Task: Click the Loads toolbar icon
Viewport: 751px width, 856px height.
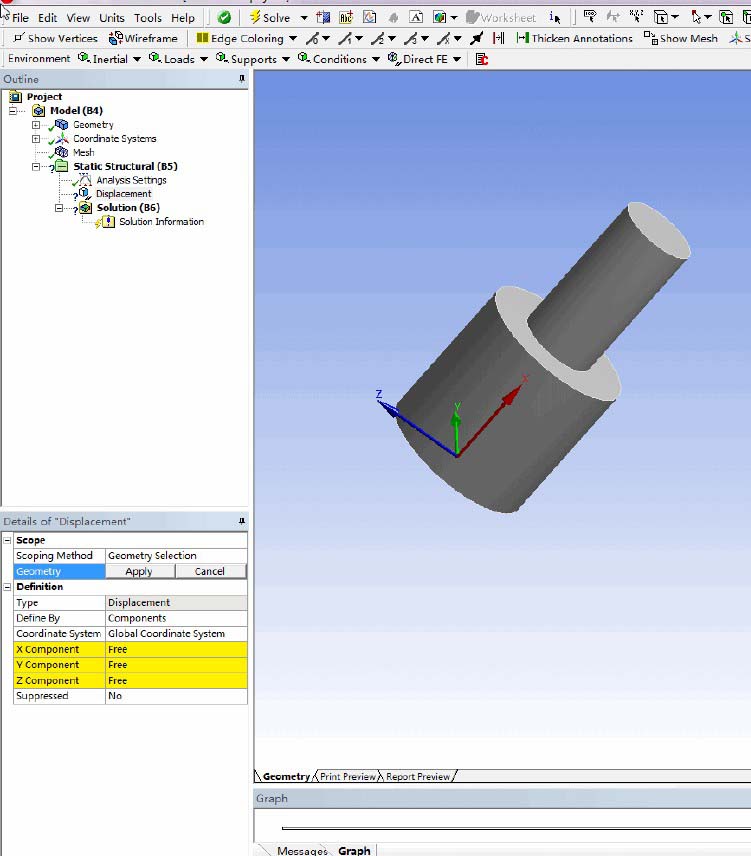Action: click(x=155, y=58)
